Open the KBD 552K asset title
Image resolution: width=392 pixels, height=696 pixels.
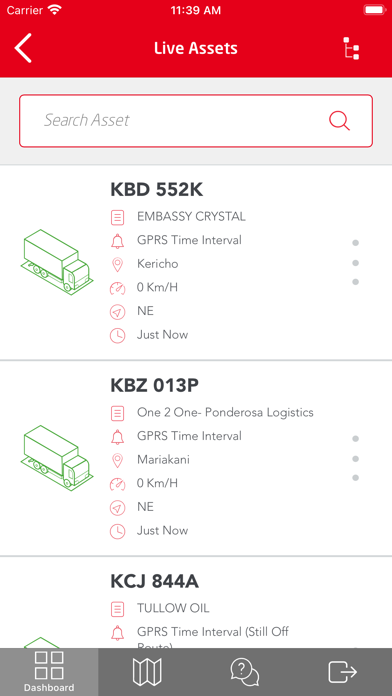156,190
